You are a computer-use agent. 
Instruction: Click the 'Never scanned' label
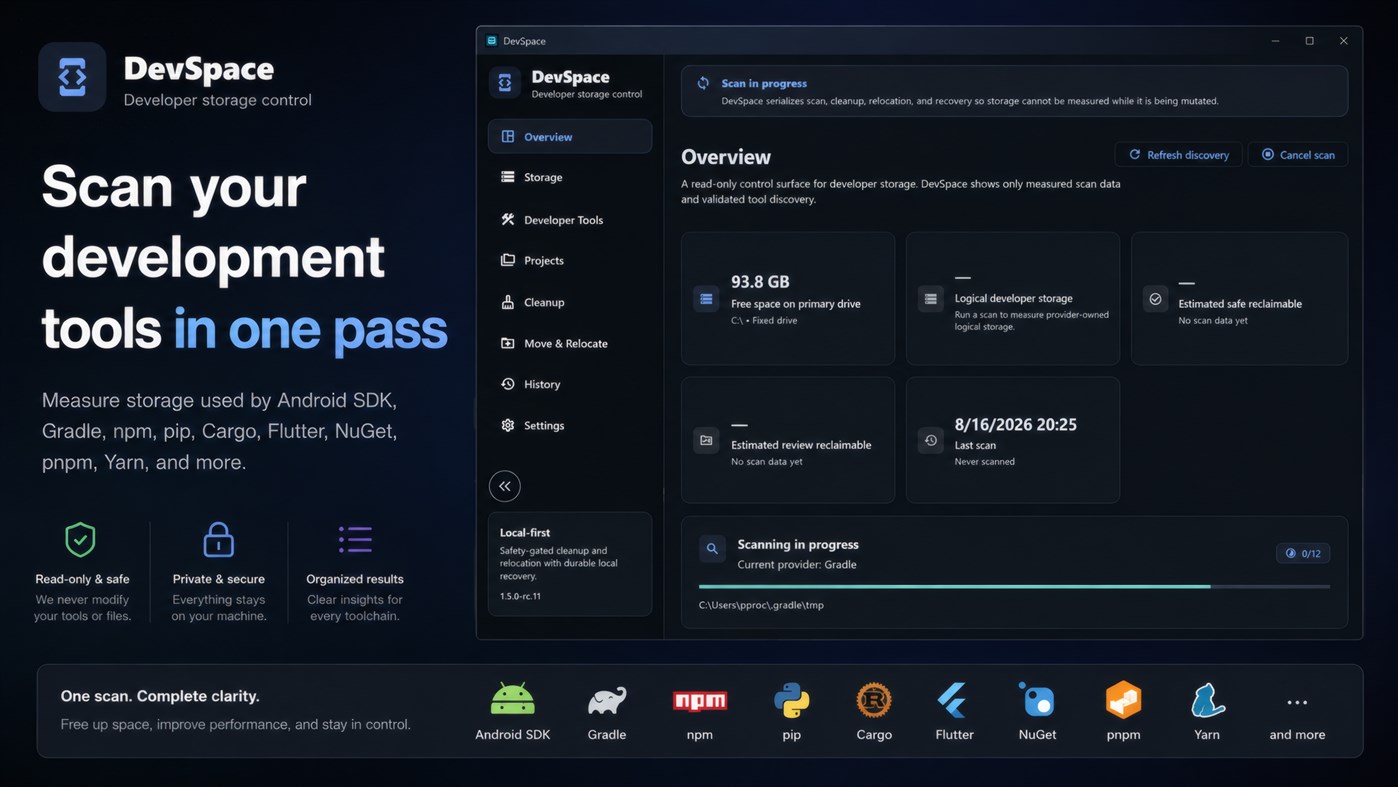(x=985, y=462)
